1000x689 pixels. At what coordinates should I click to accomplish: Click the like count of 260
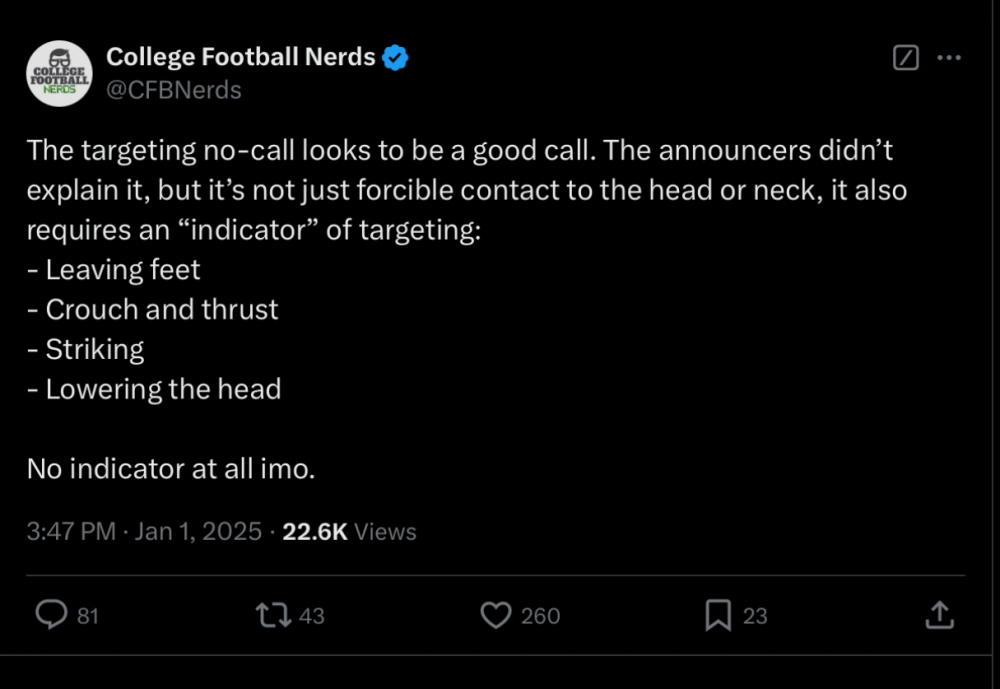(x=540, y=616)
